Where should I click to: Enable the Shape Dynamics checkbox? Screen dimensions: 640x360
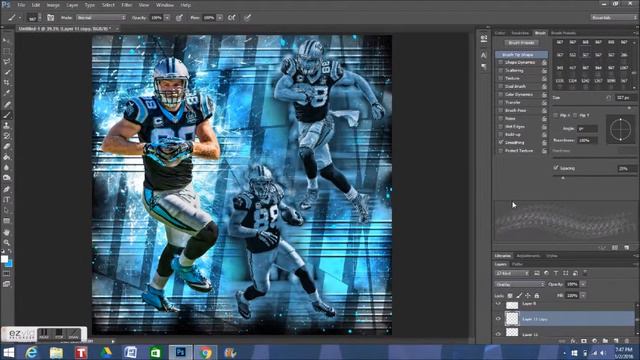[501, 62]
